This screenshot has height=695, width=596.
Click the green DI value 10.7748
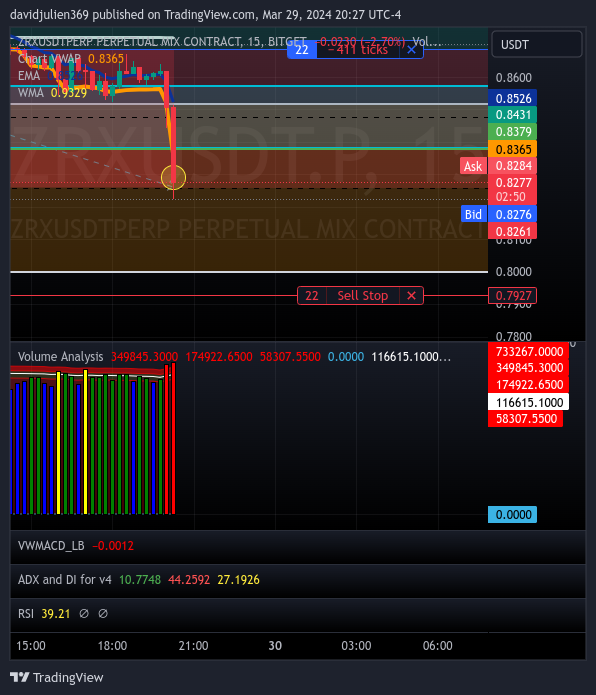pyautogui.click(x=140, y=580)
